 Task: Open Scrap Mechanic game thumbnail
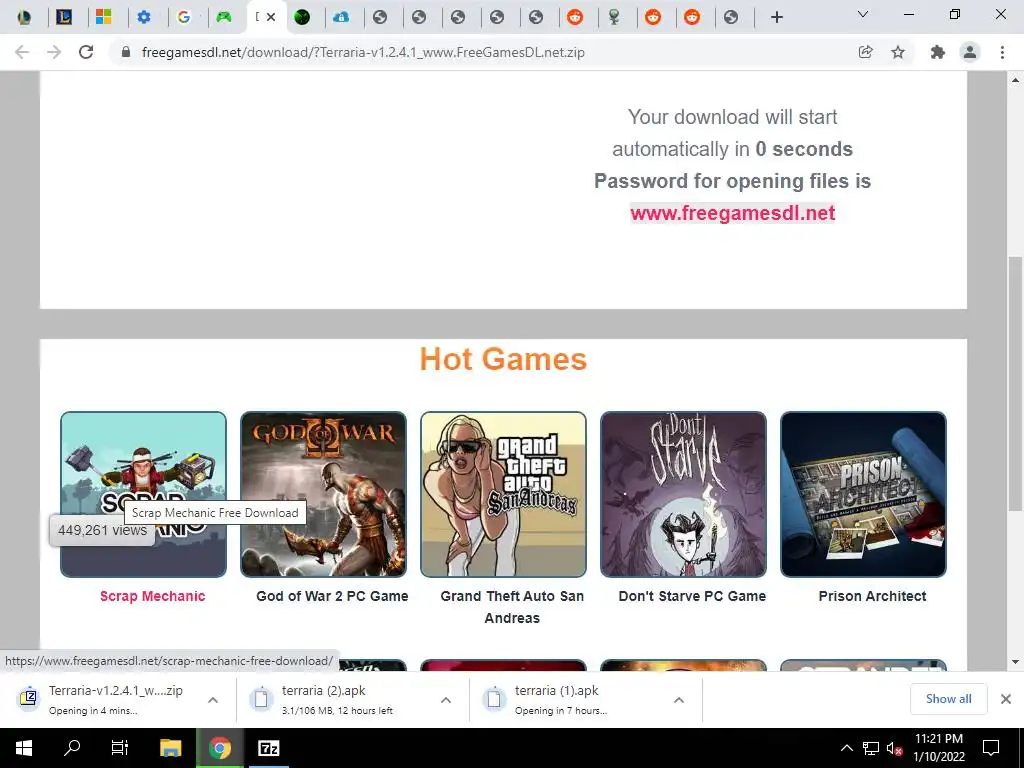coord(144,494)
